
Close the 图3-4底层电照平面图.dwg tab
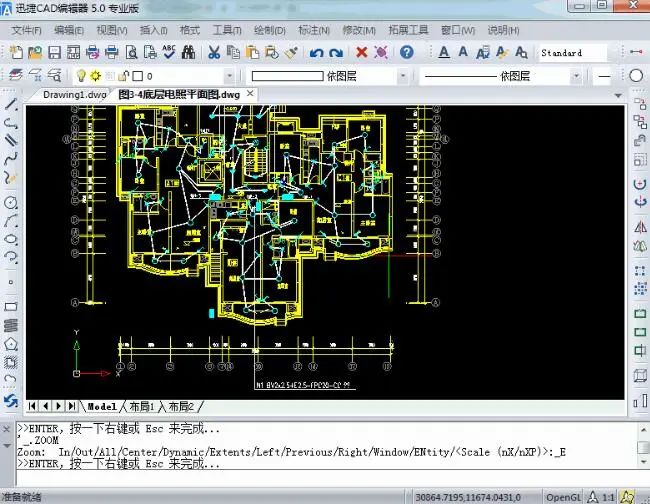pos(250,94)
